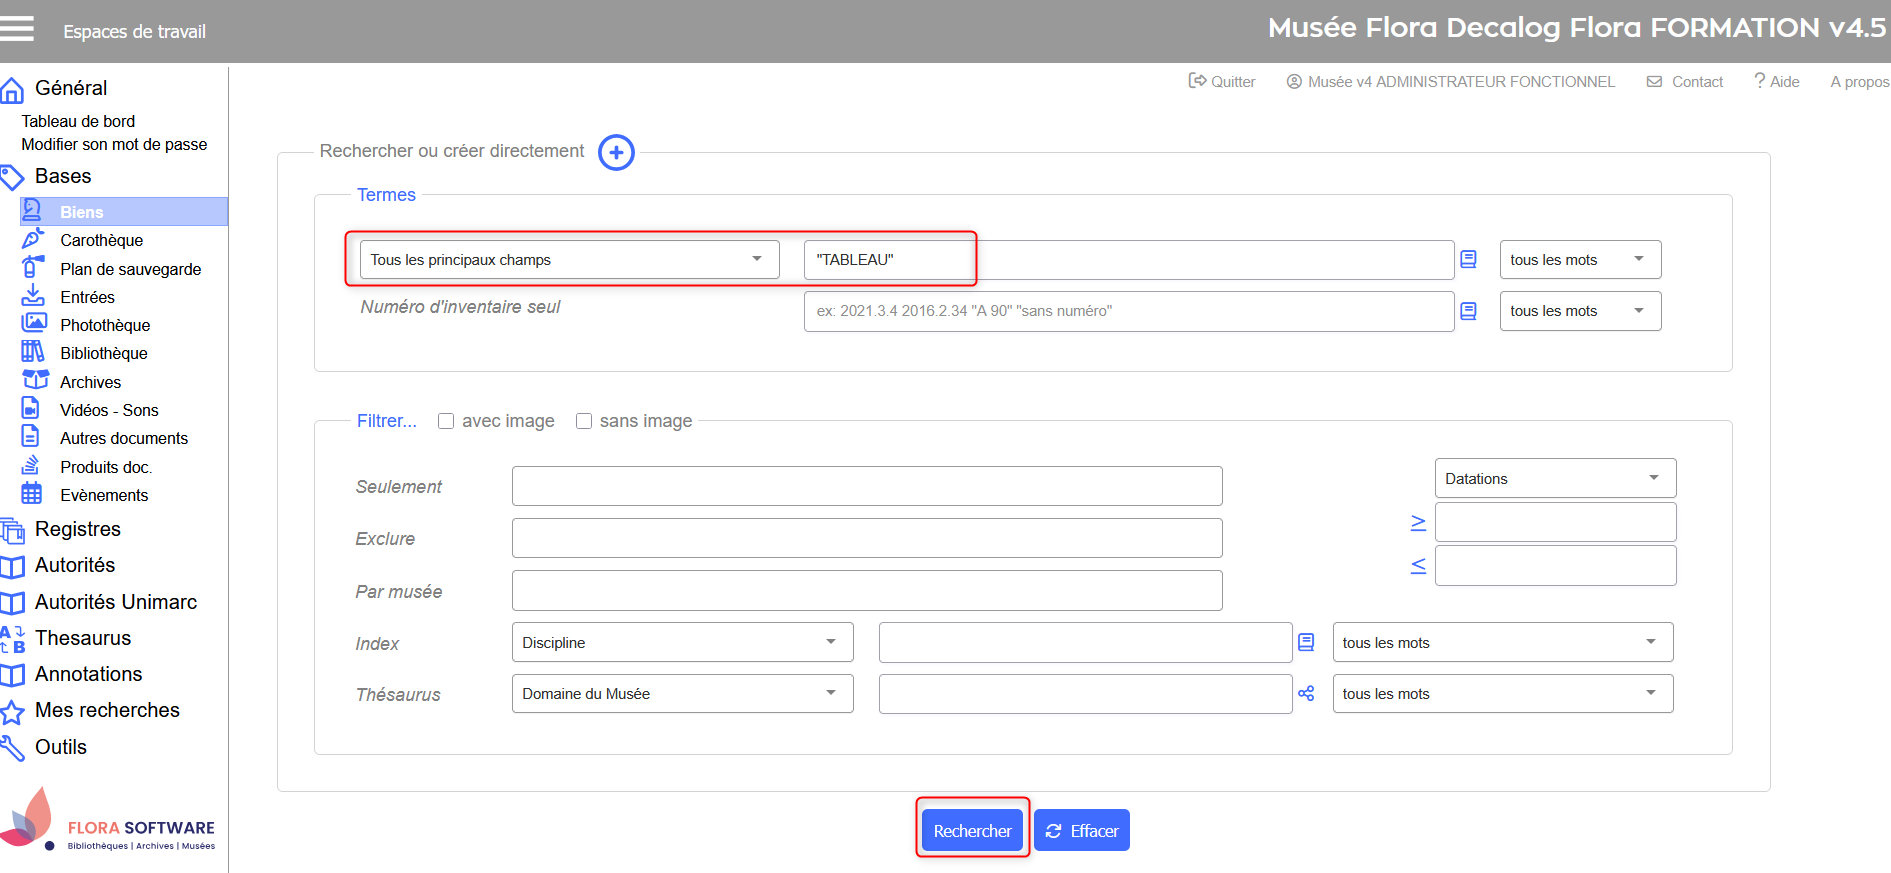Open the hamburger menu icon
The width and height of the screenshot is (1891, 873).
click(x=17, y=29)
